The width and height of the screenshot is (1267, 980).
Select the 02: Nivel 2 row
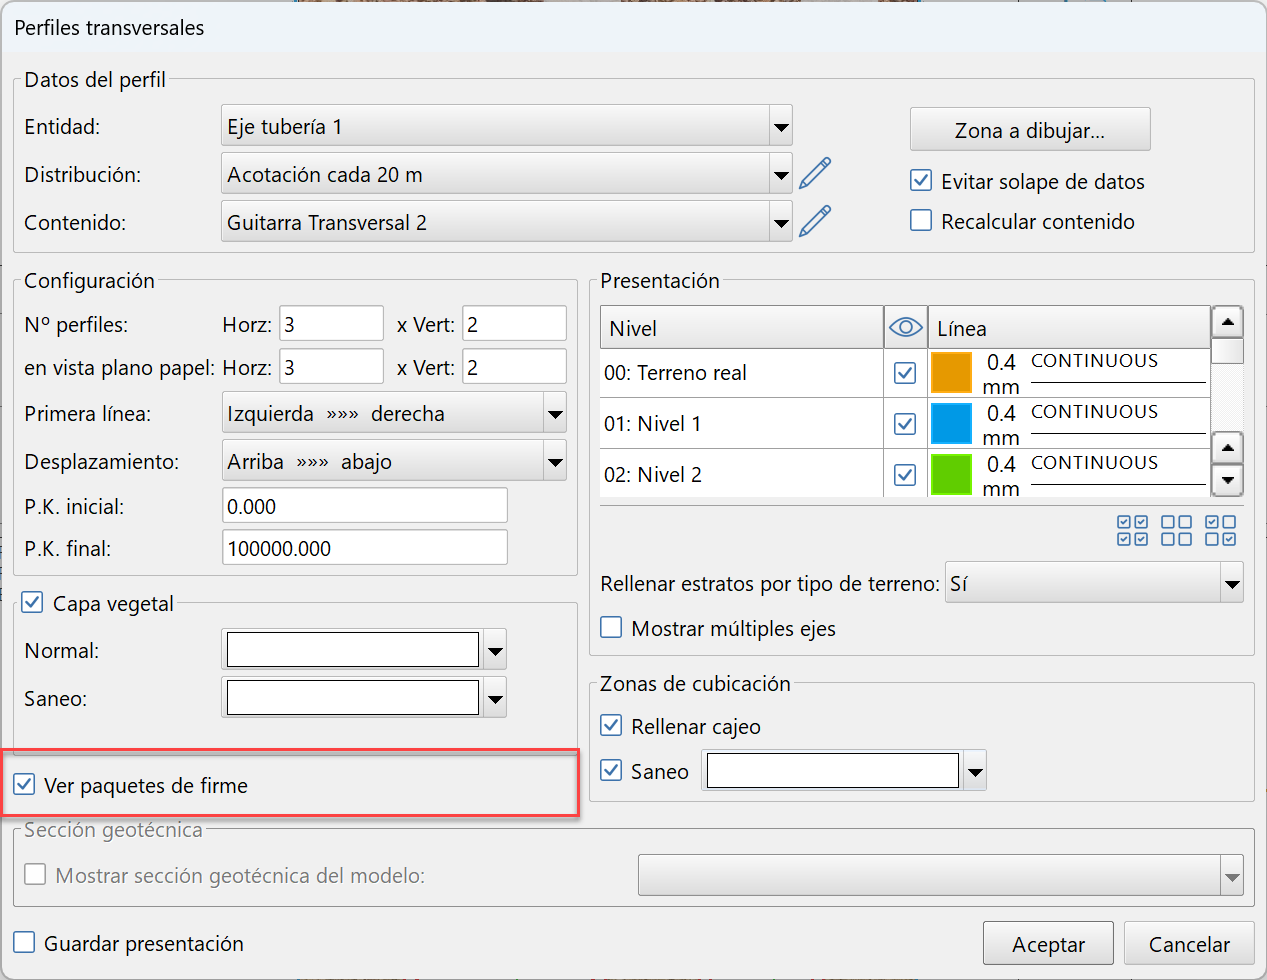pos(741,475)
